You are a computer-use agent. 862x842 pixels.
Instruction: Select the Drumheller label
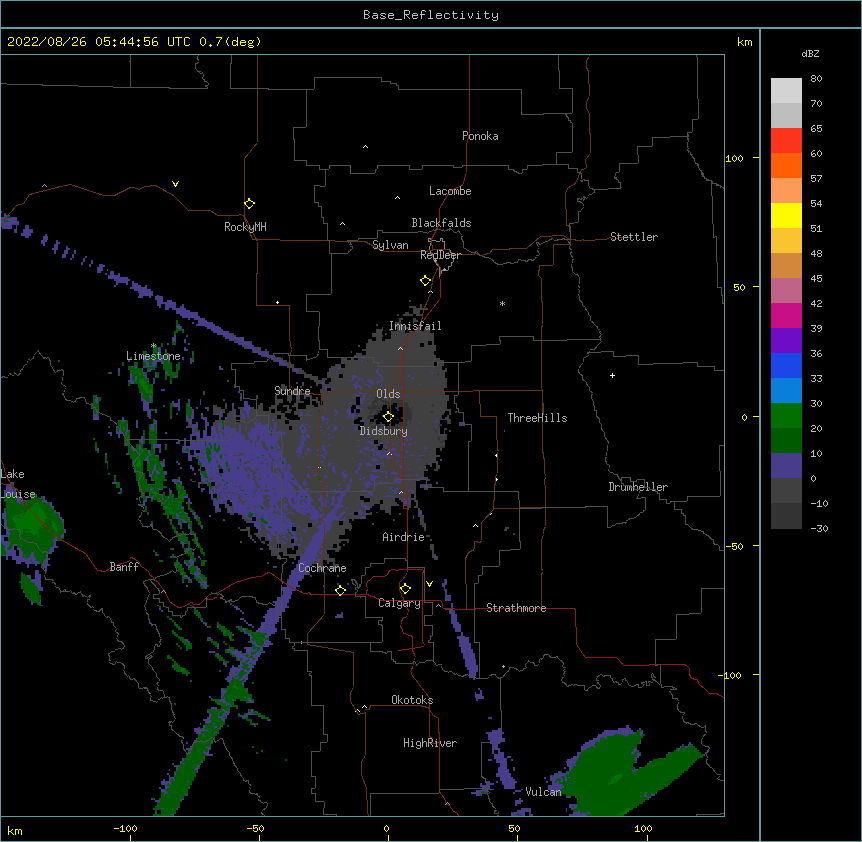point(638,487)
